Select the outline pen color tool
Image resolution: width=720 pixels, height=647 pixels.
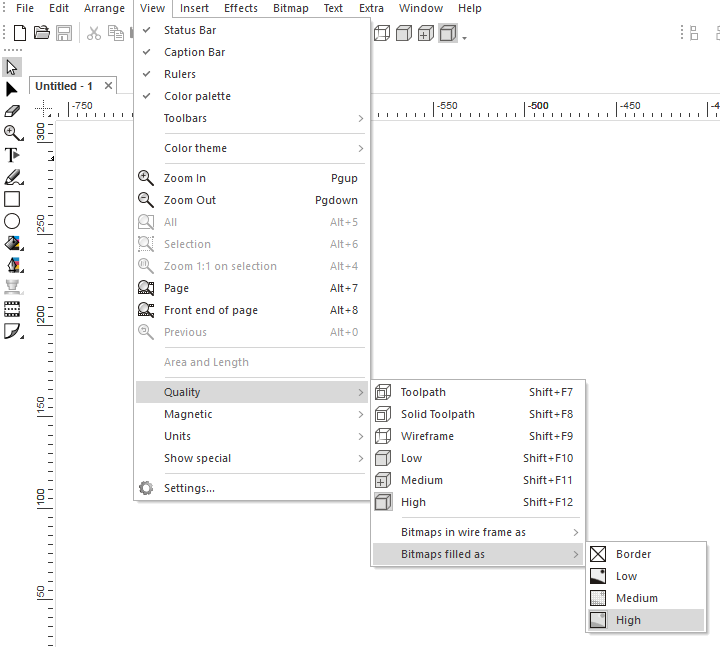coord(14,265)
